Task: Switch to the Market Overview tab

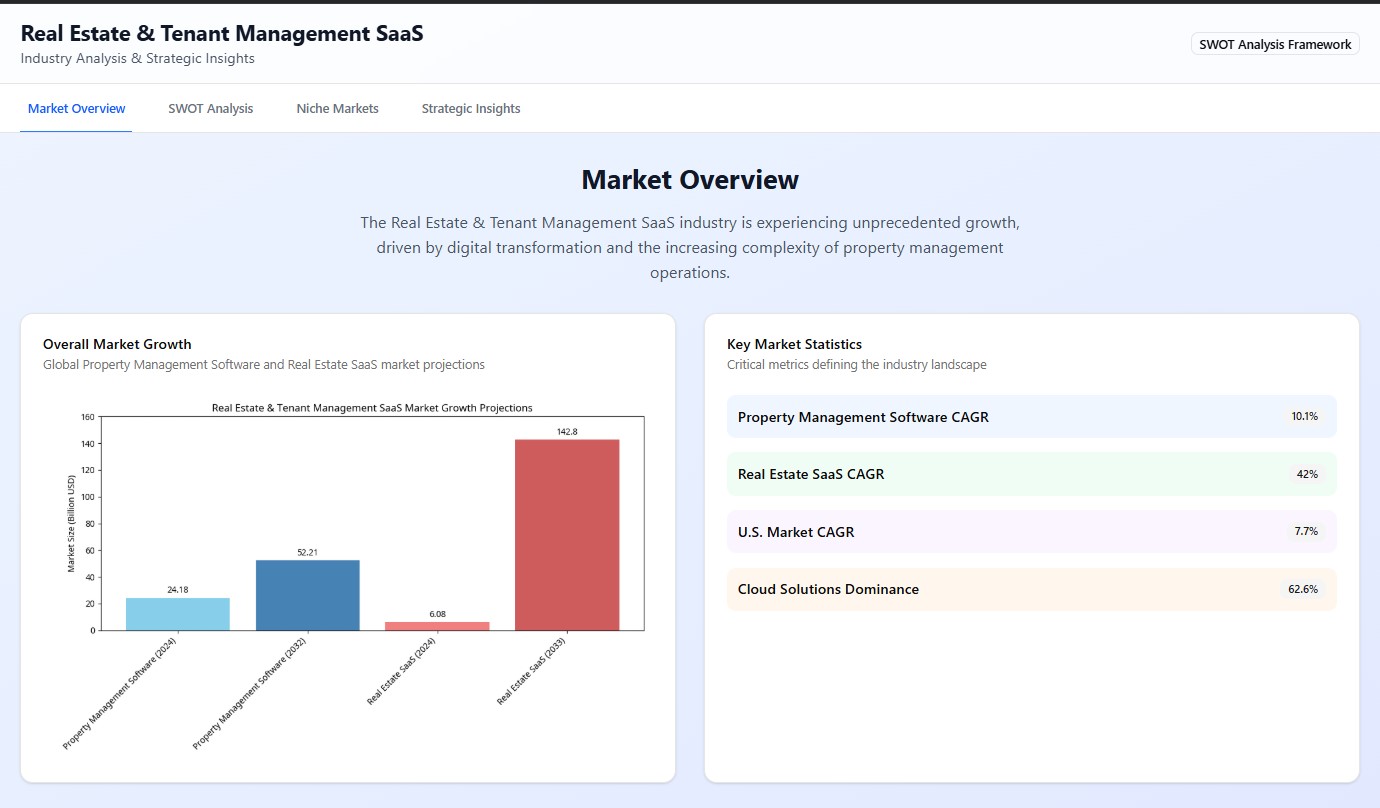Action: pyautogui.click(x=77, y=108)
